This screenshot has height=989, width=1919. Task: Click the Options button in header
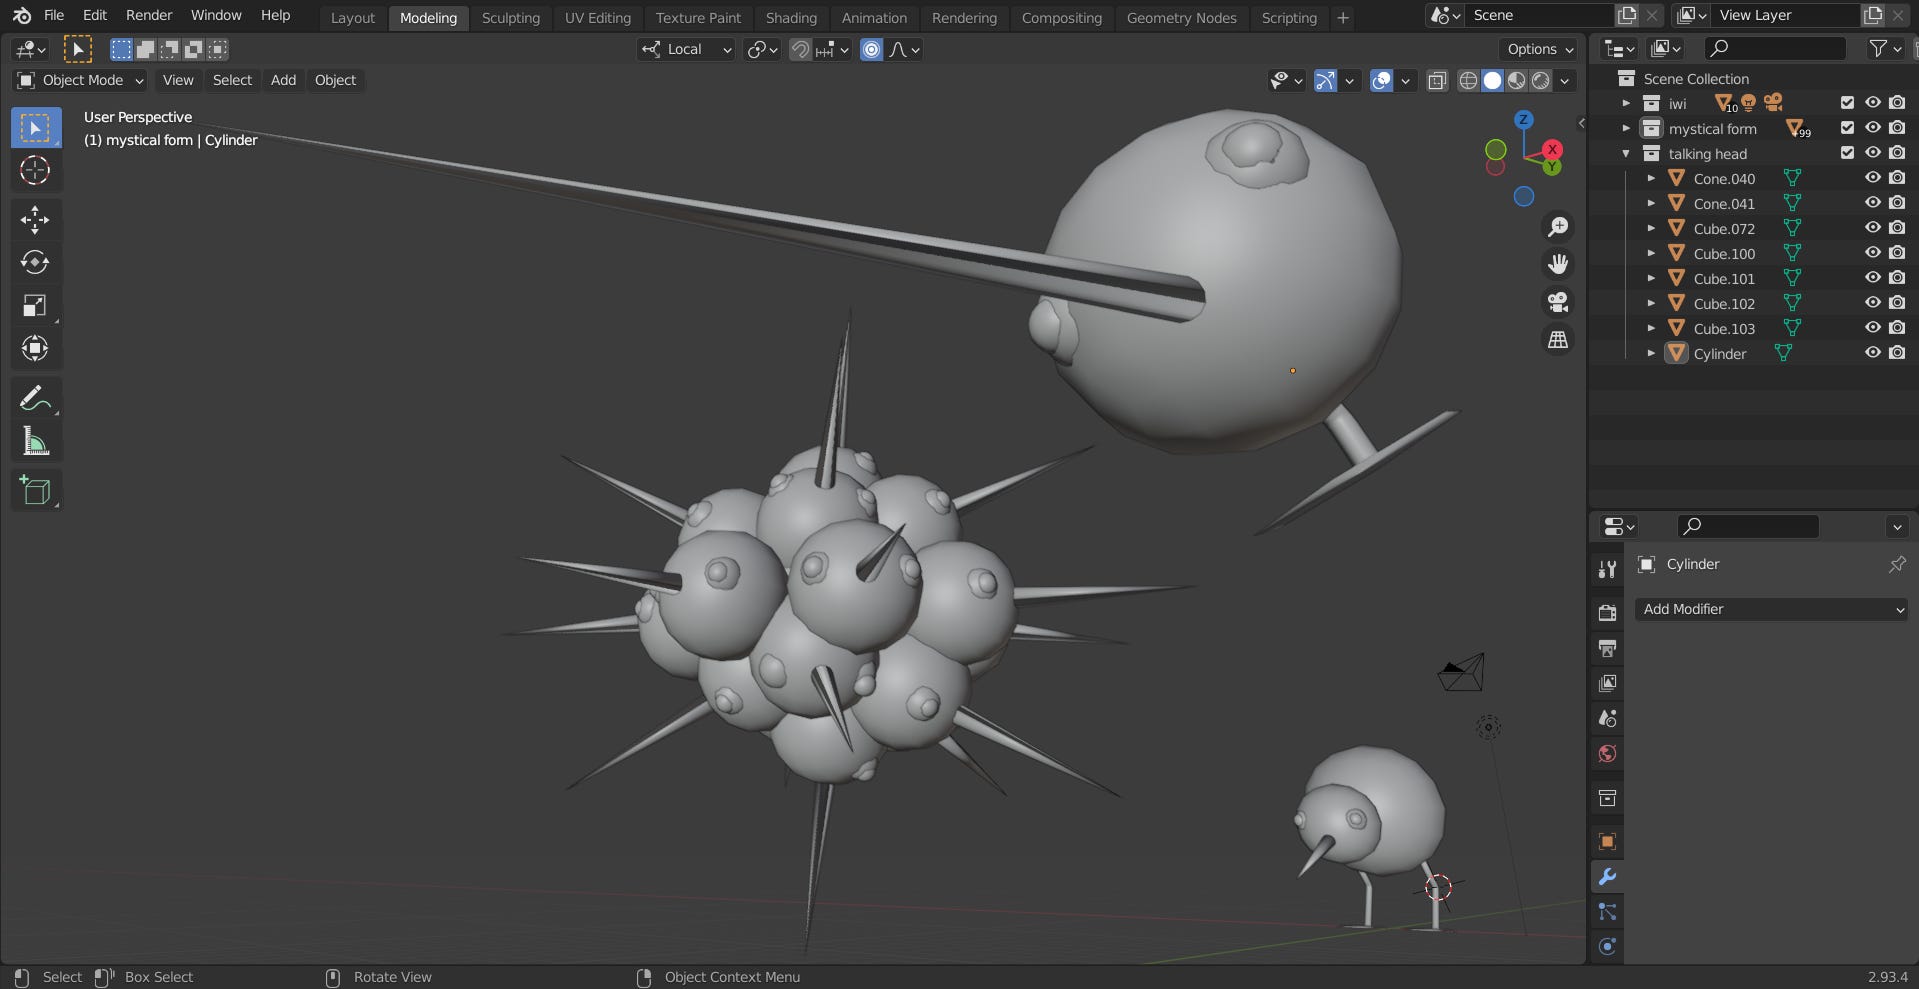pos(1539,49)
